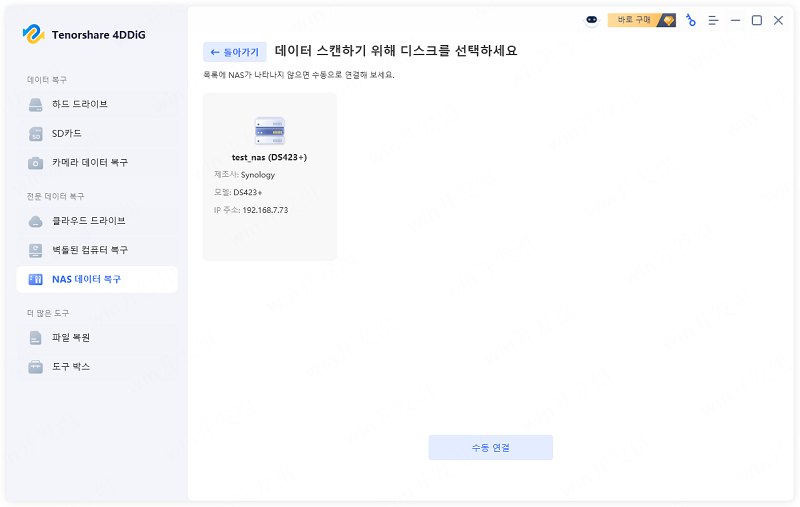Click the 제조사: Synology text
800x507 pixels.
[244, 175]
